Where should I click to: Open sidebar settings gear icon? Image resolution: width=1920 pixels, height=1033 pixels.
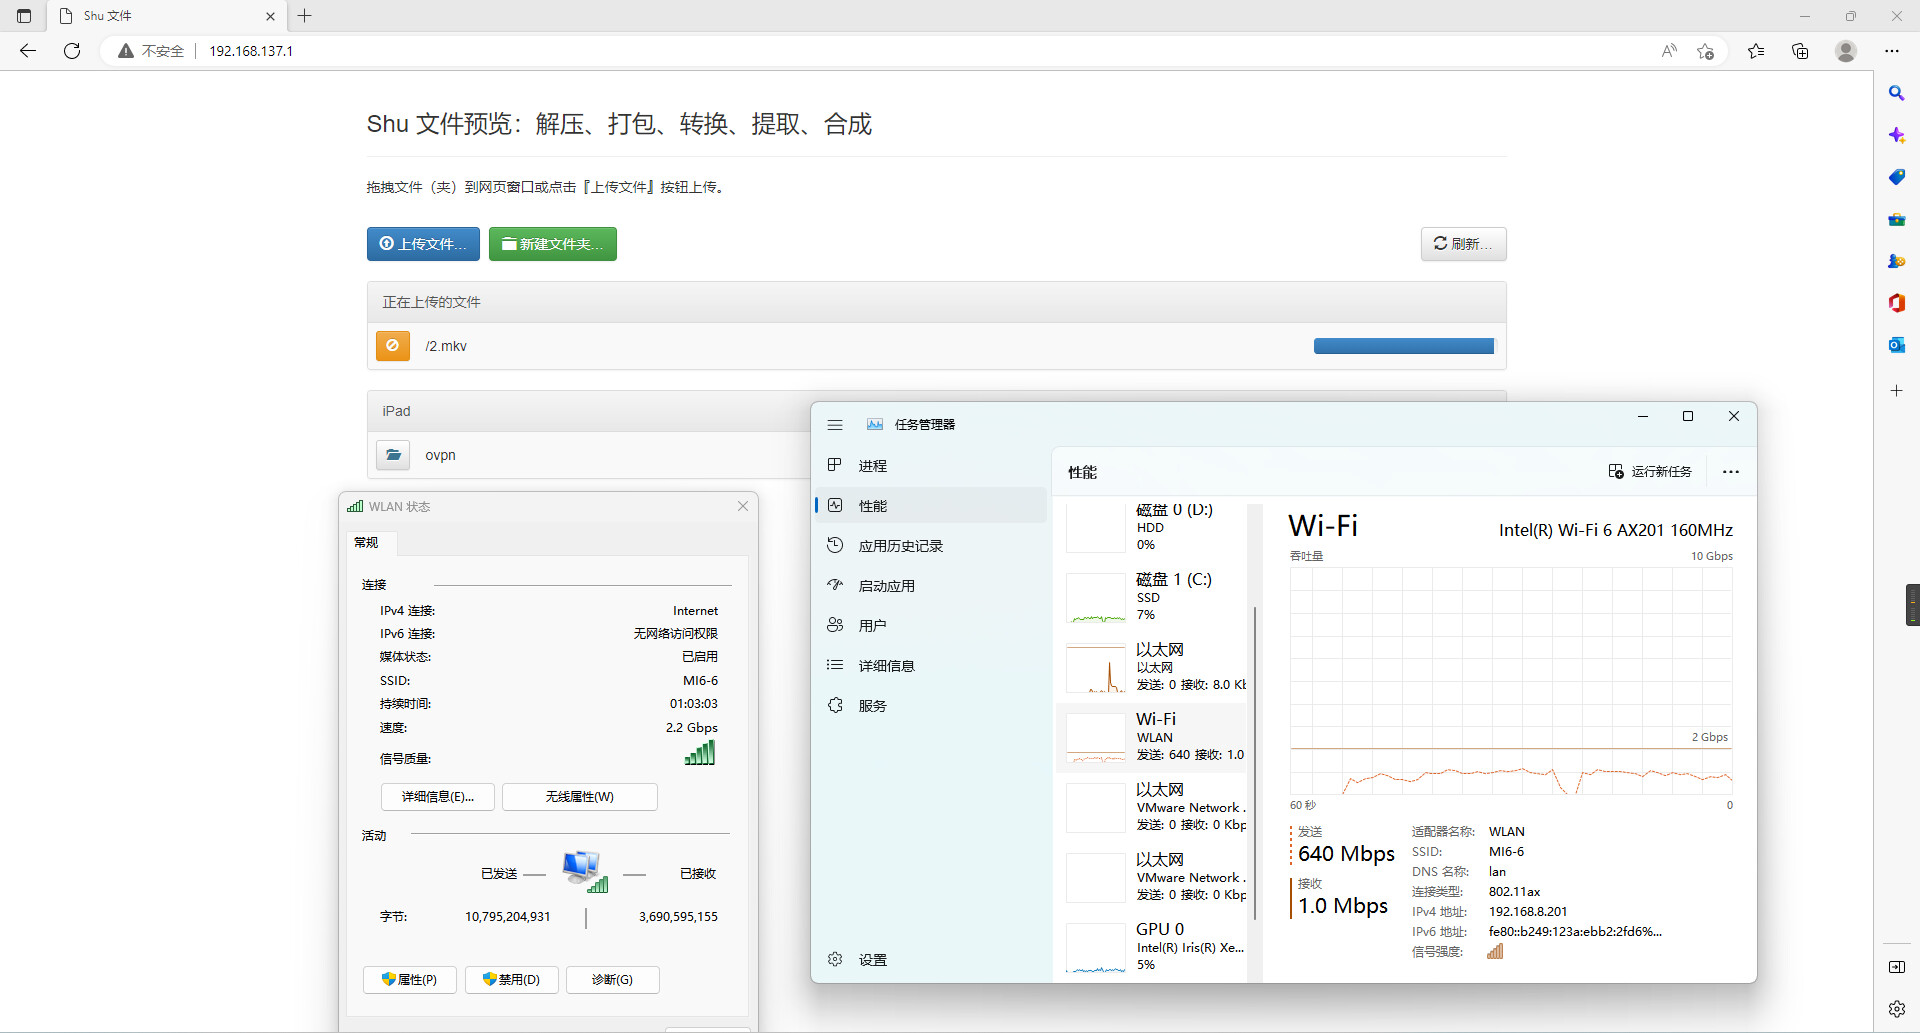click(x=1896, y=1009)
